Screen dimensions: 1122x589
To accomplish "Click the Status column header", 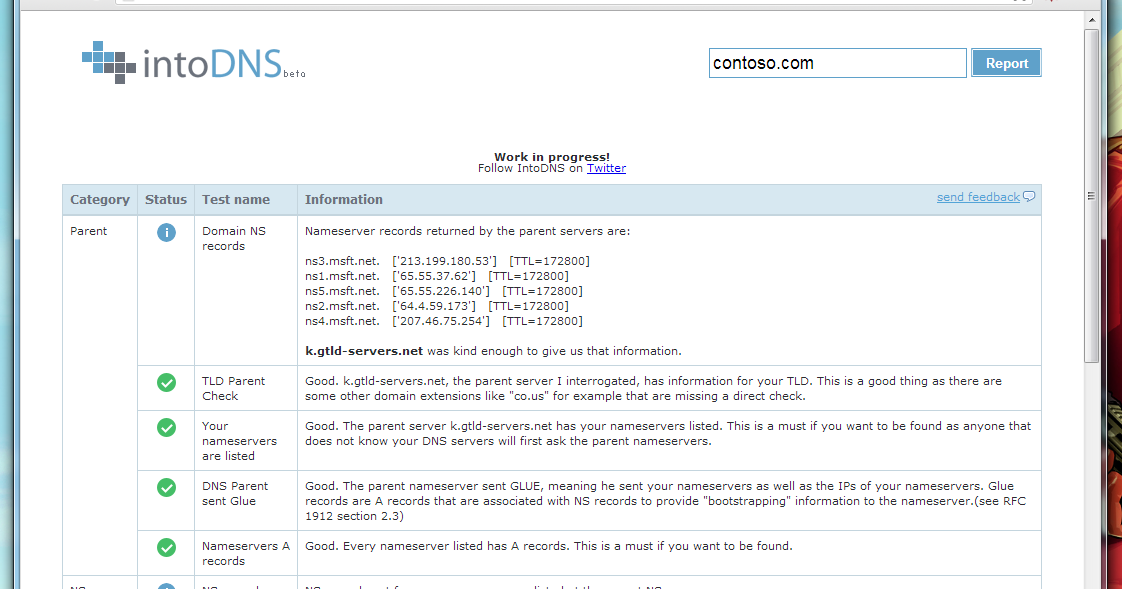I will click(166, 200).
